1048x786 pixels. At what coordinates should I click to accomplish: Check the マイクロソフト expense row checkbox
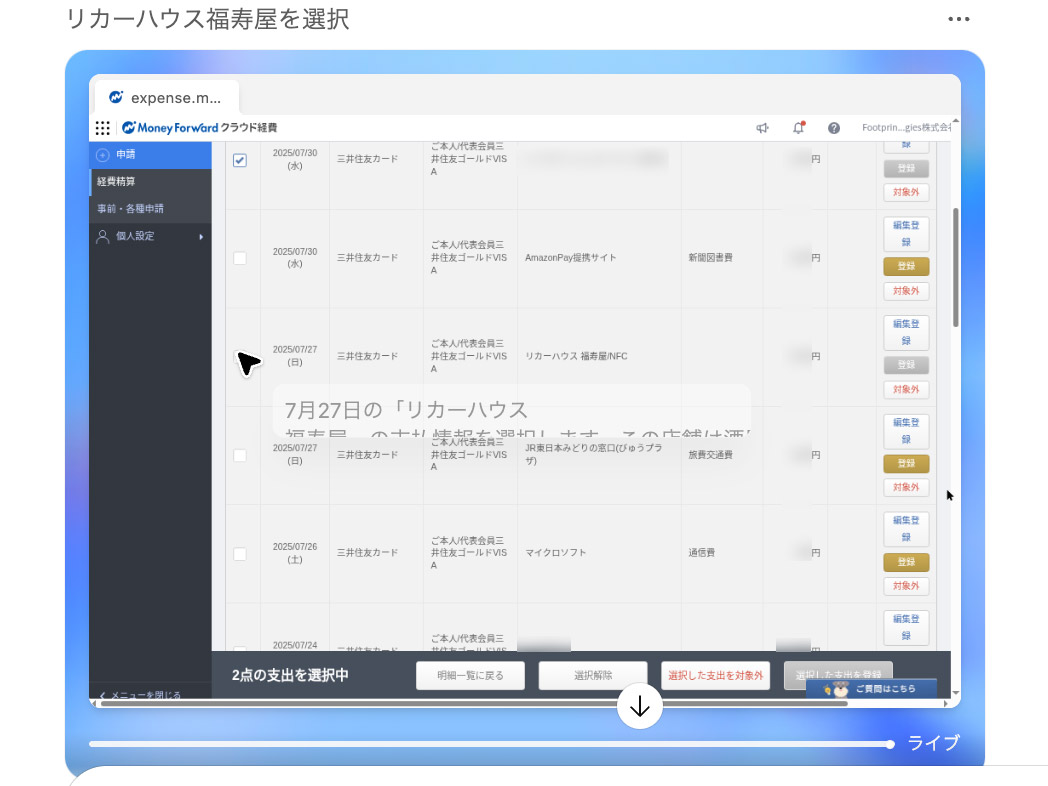[241, 552]
